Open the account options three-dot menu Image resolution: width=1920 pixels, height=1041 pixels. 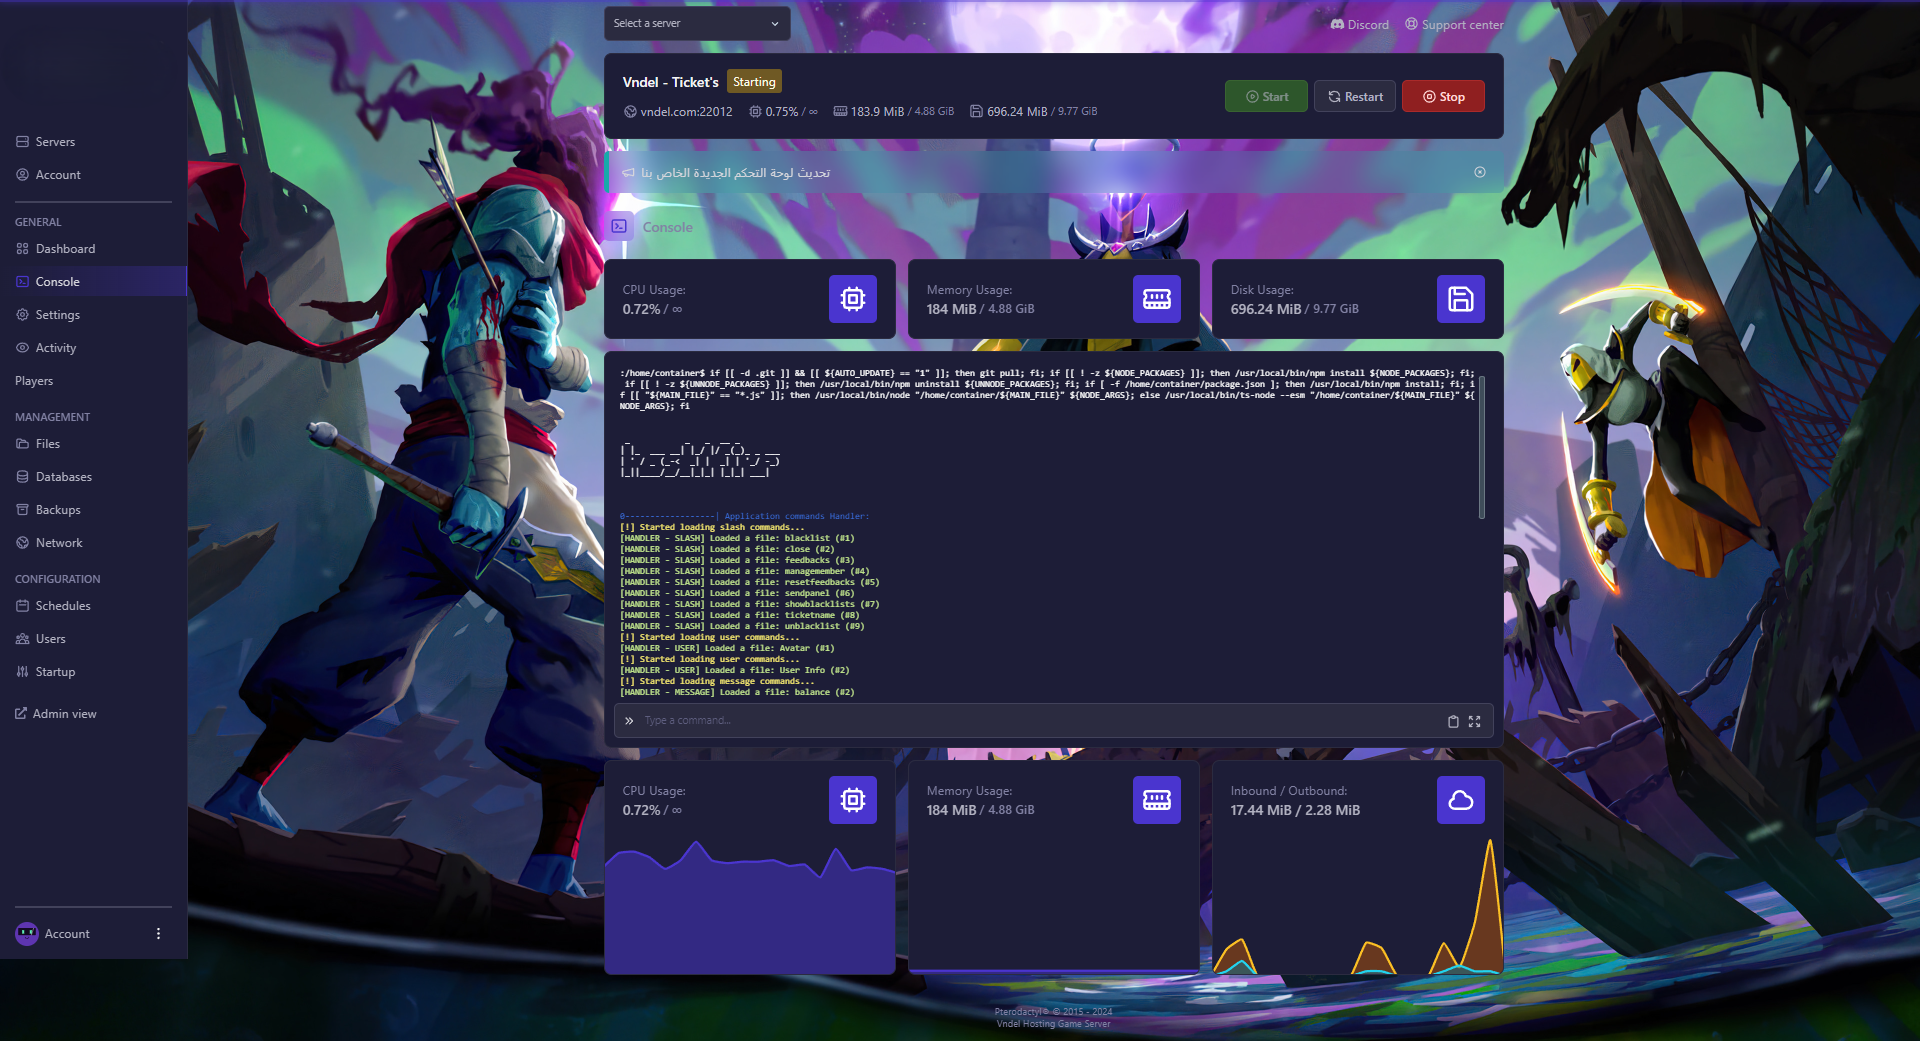pos(157,933)
